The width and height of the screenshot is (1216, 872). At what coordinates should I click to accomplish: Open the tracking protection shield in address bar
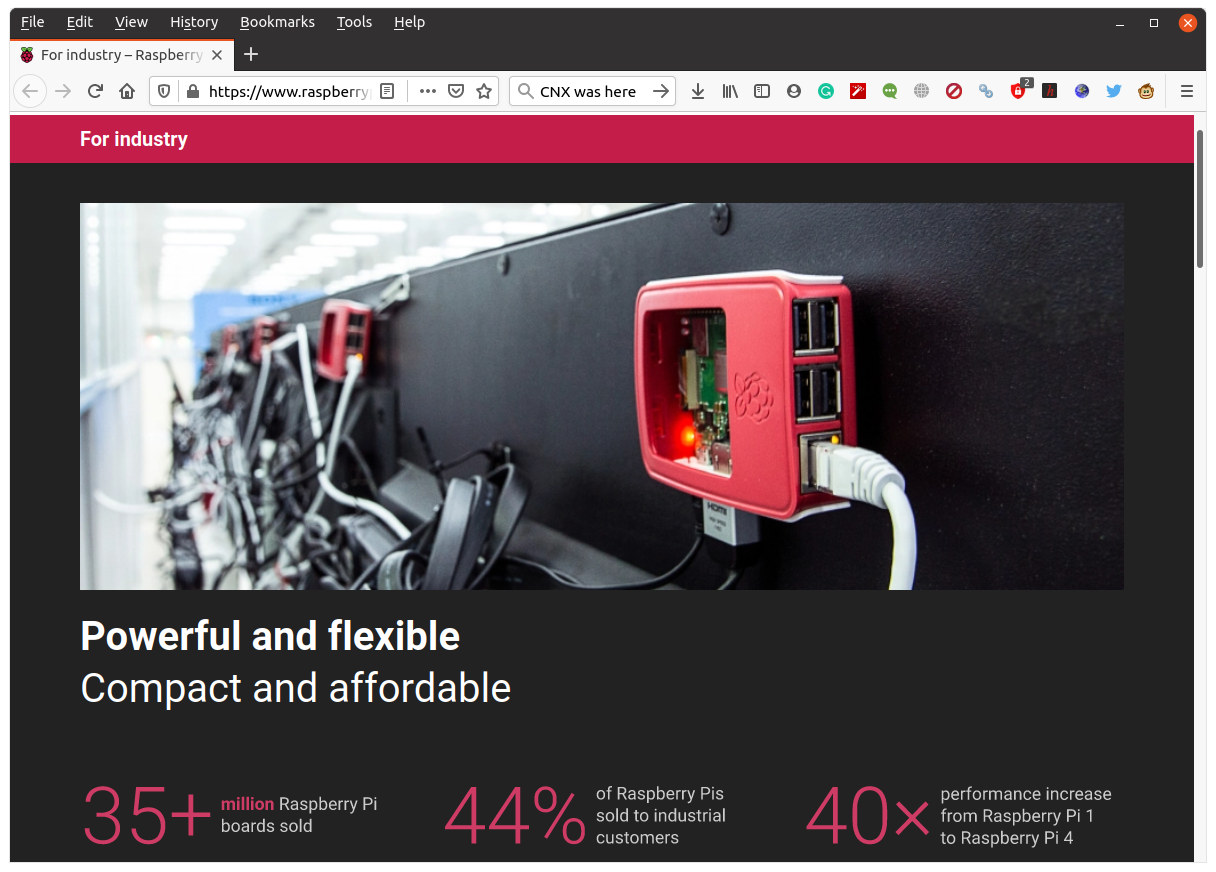[x=165, y=91]
